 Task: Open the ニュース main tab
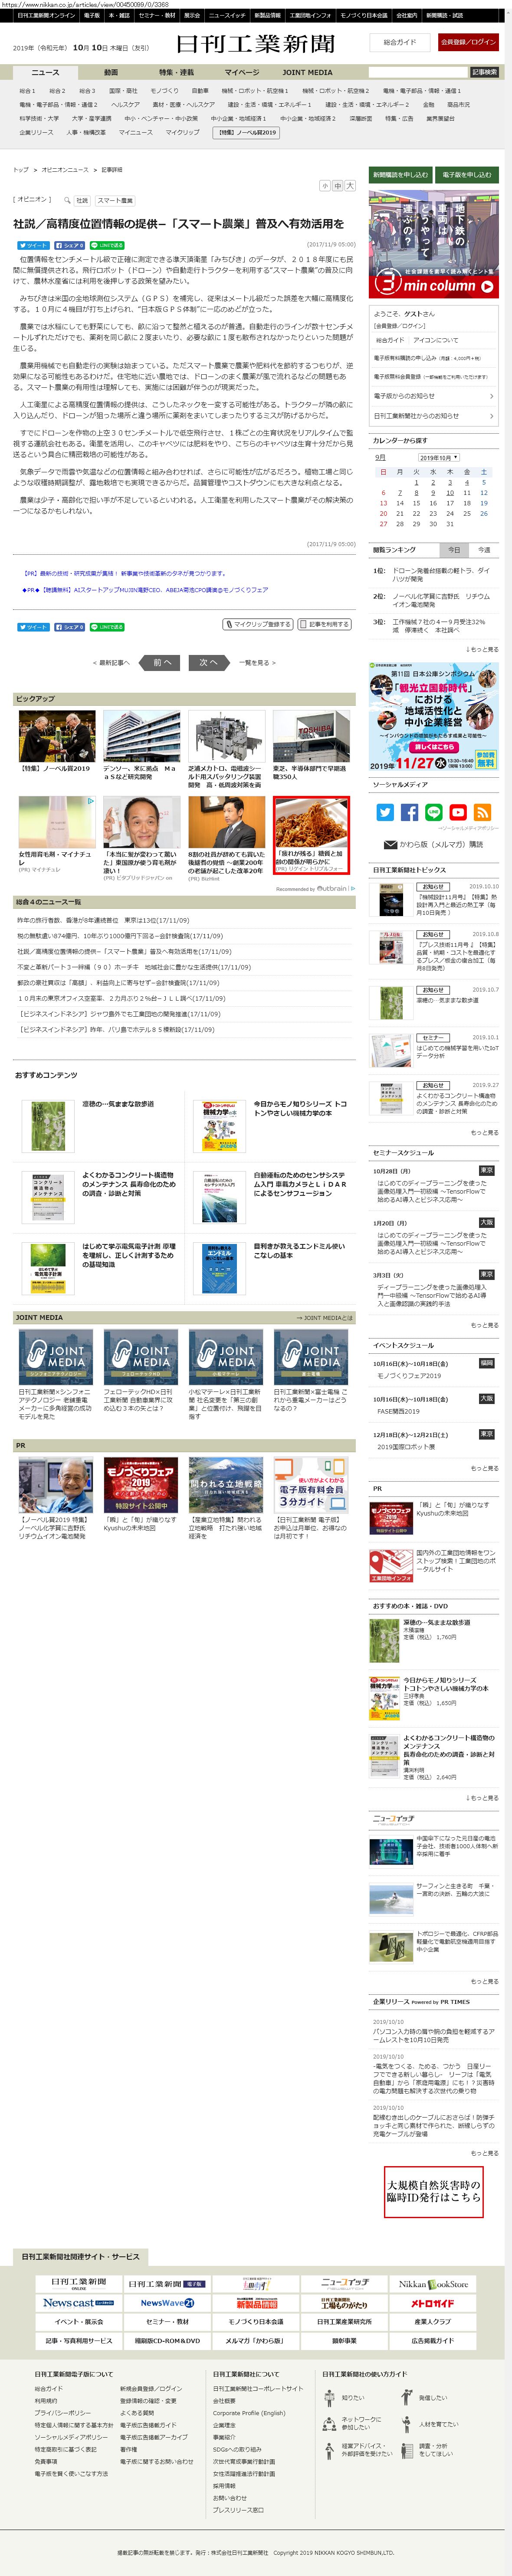[45, 72]
